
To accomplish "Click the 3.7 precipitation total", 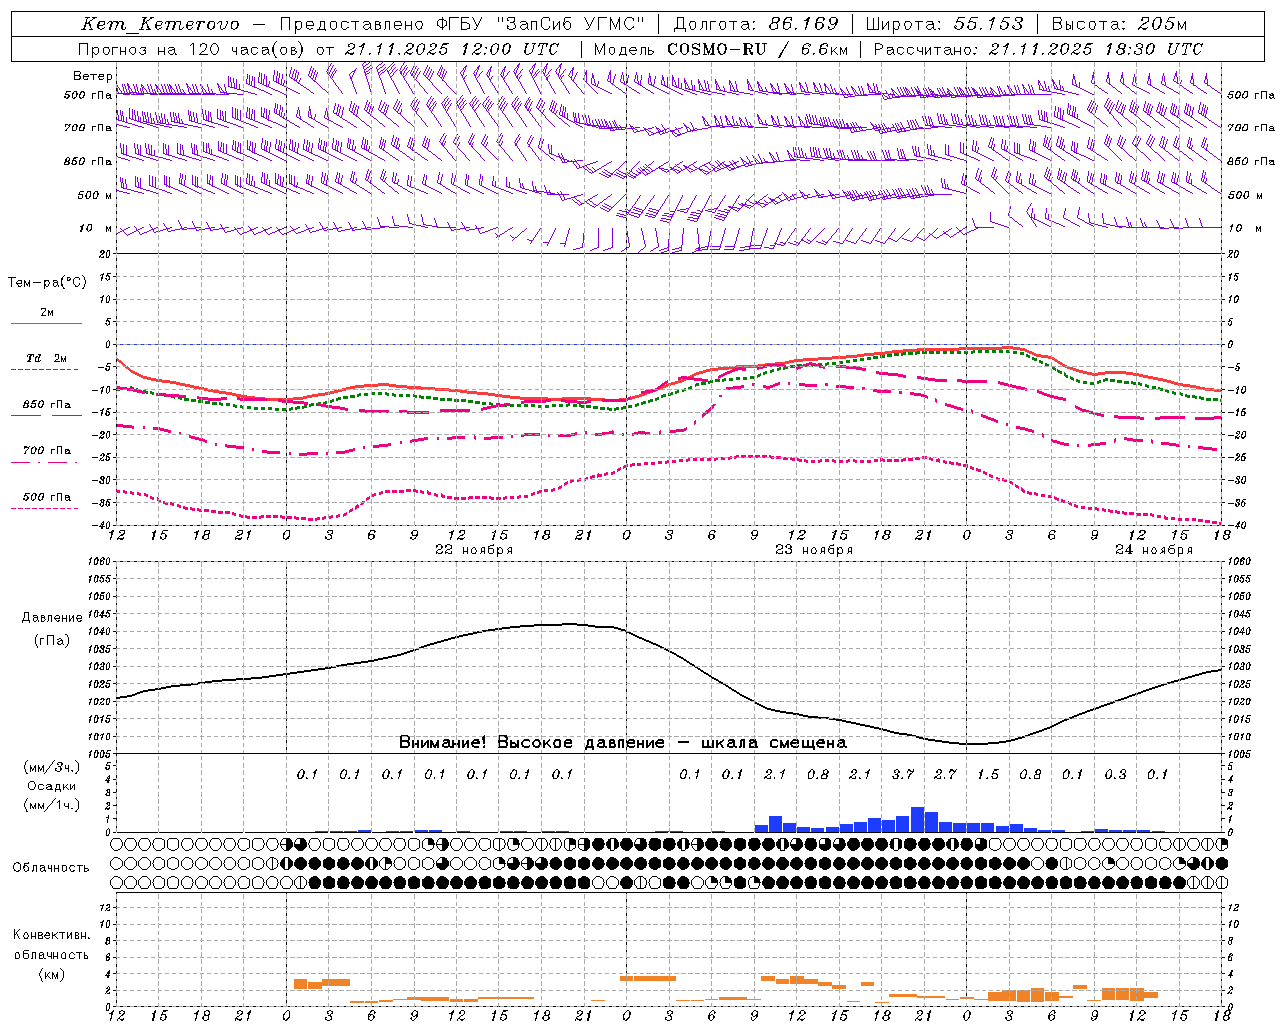I will click(x=903, y=775).
